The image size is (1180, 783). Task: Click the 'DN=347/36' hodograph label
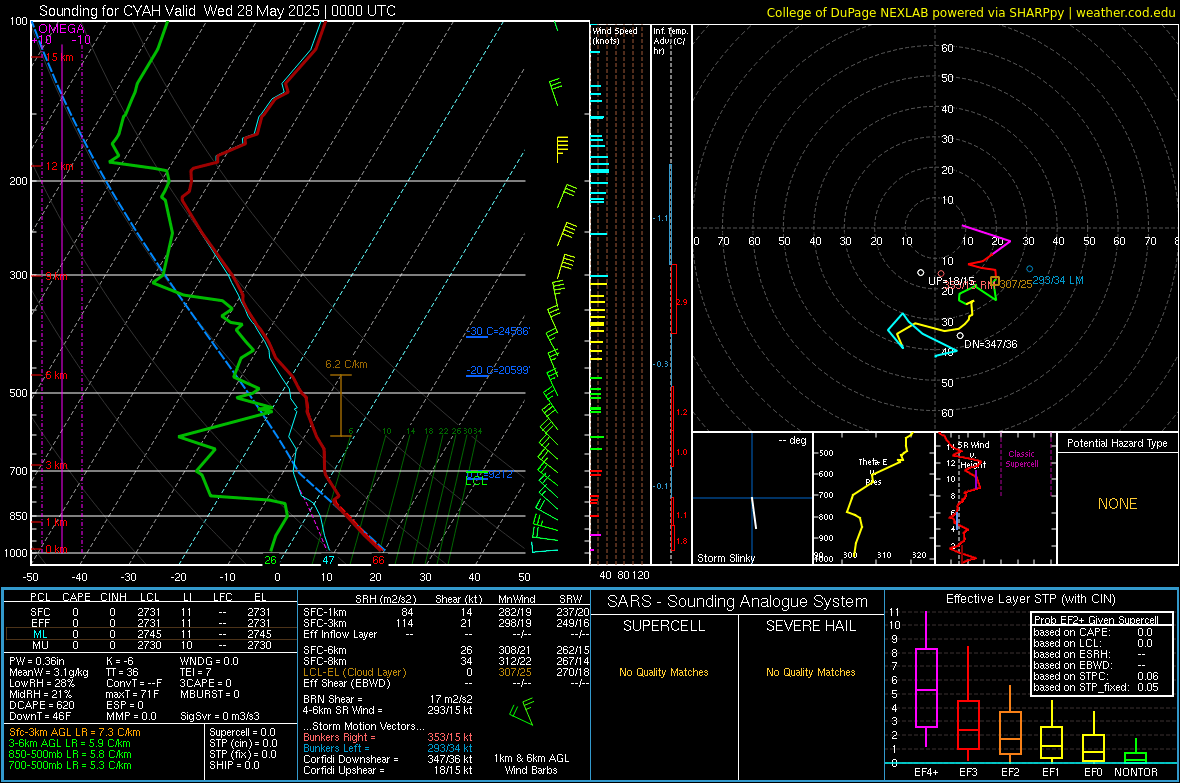(990, 344)
